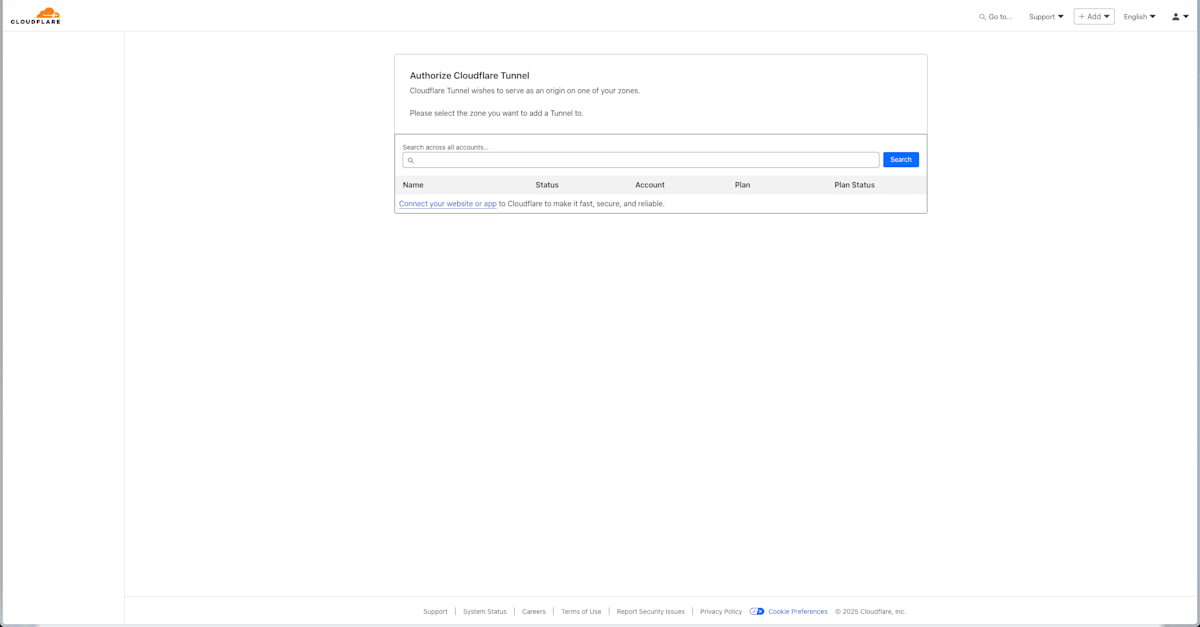1200x627 pixels.
Task: Open Connect your website or app link
Action: click(448, 204)
